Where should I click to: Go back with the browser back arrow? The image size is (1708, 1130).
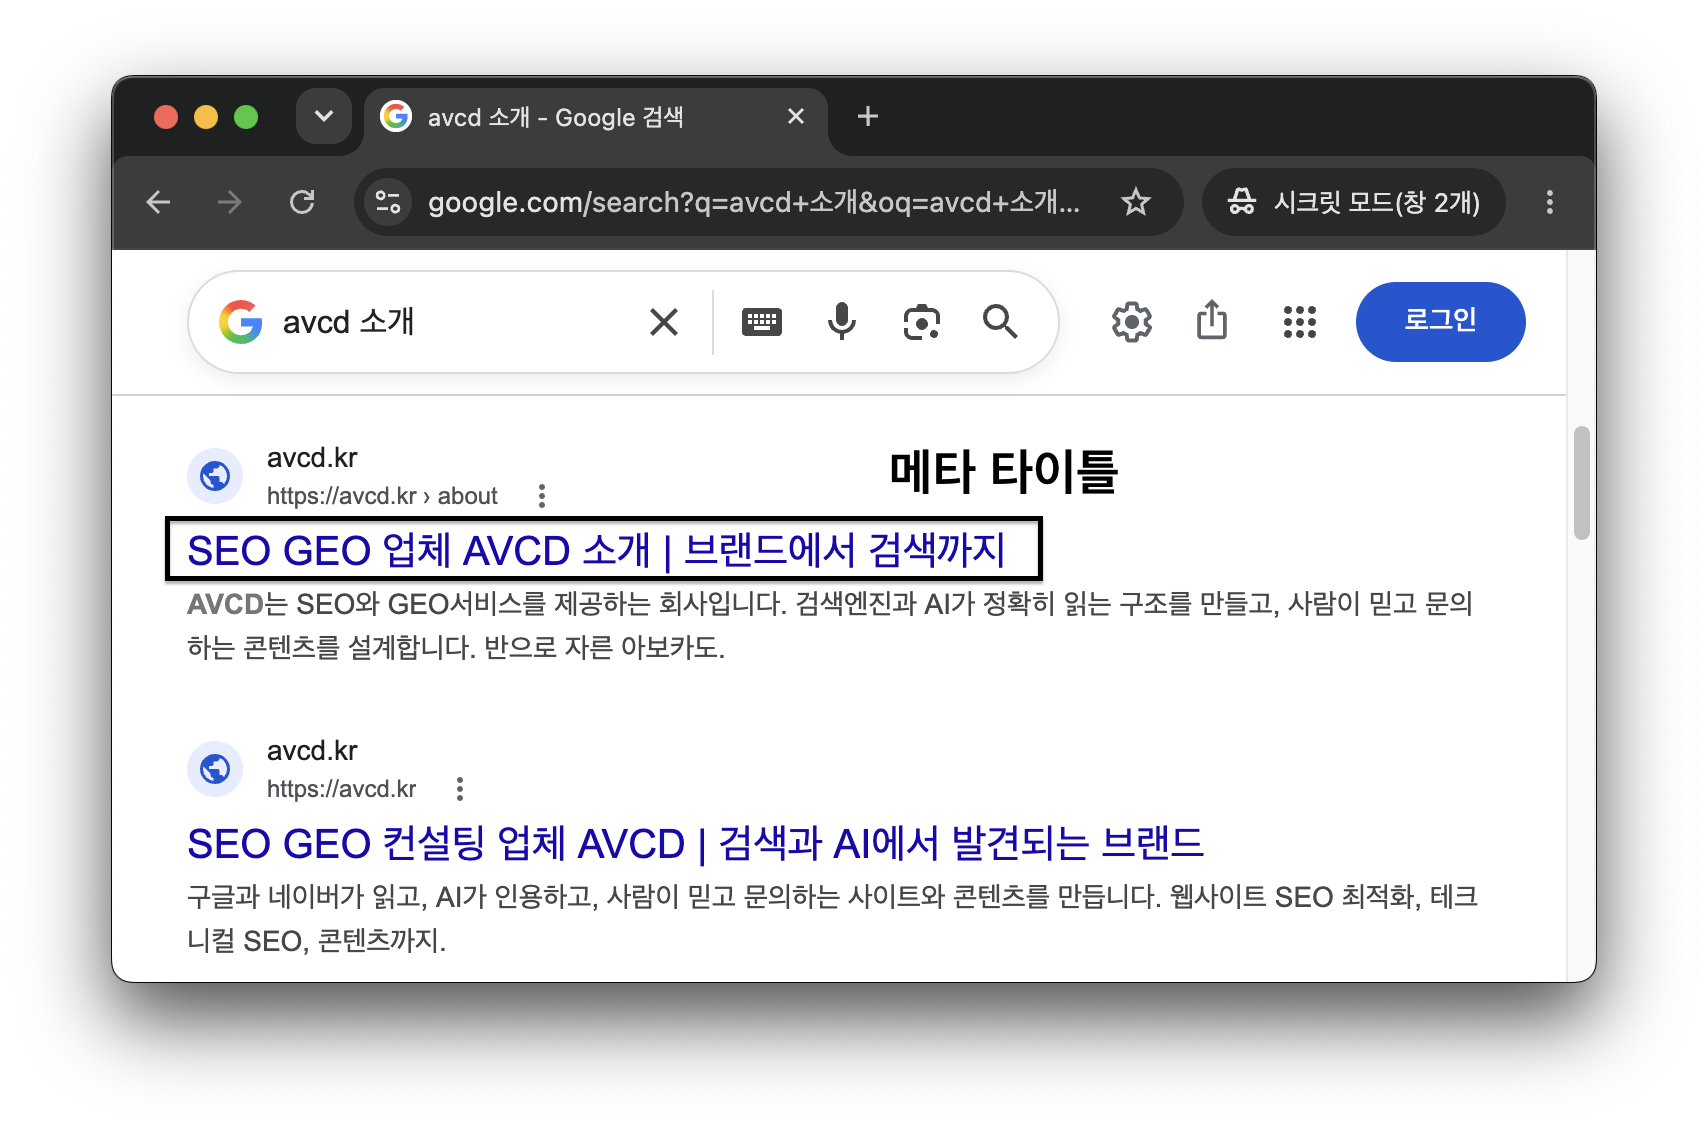pos(159,203)
